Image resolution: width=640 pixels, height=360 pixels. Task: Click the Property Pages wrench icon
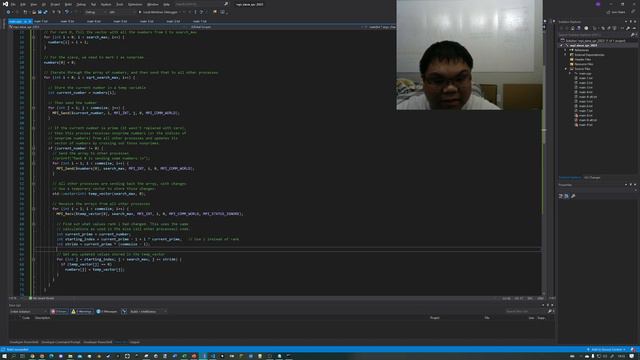click(x=573, y=196)
